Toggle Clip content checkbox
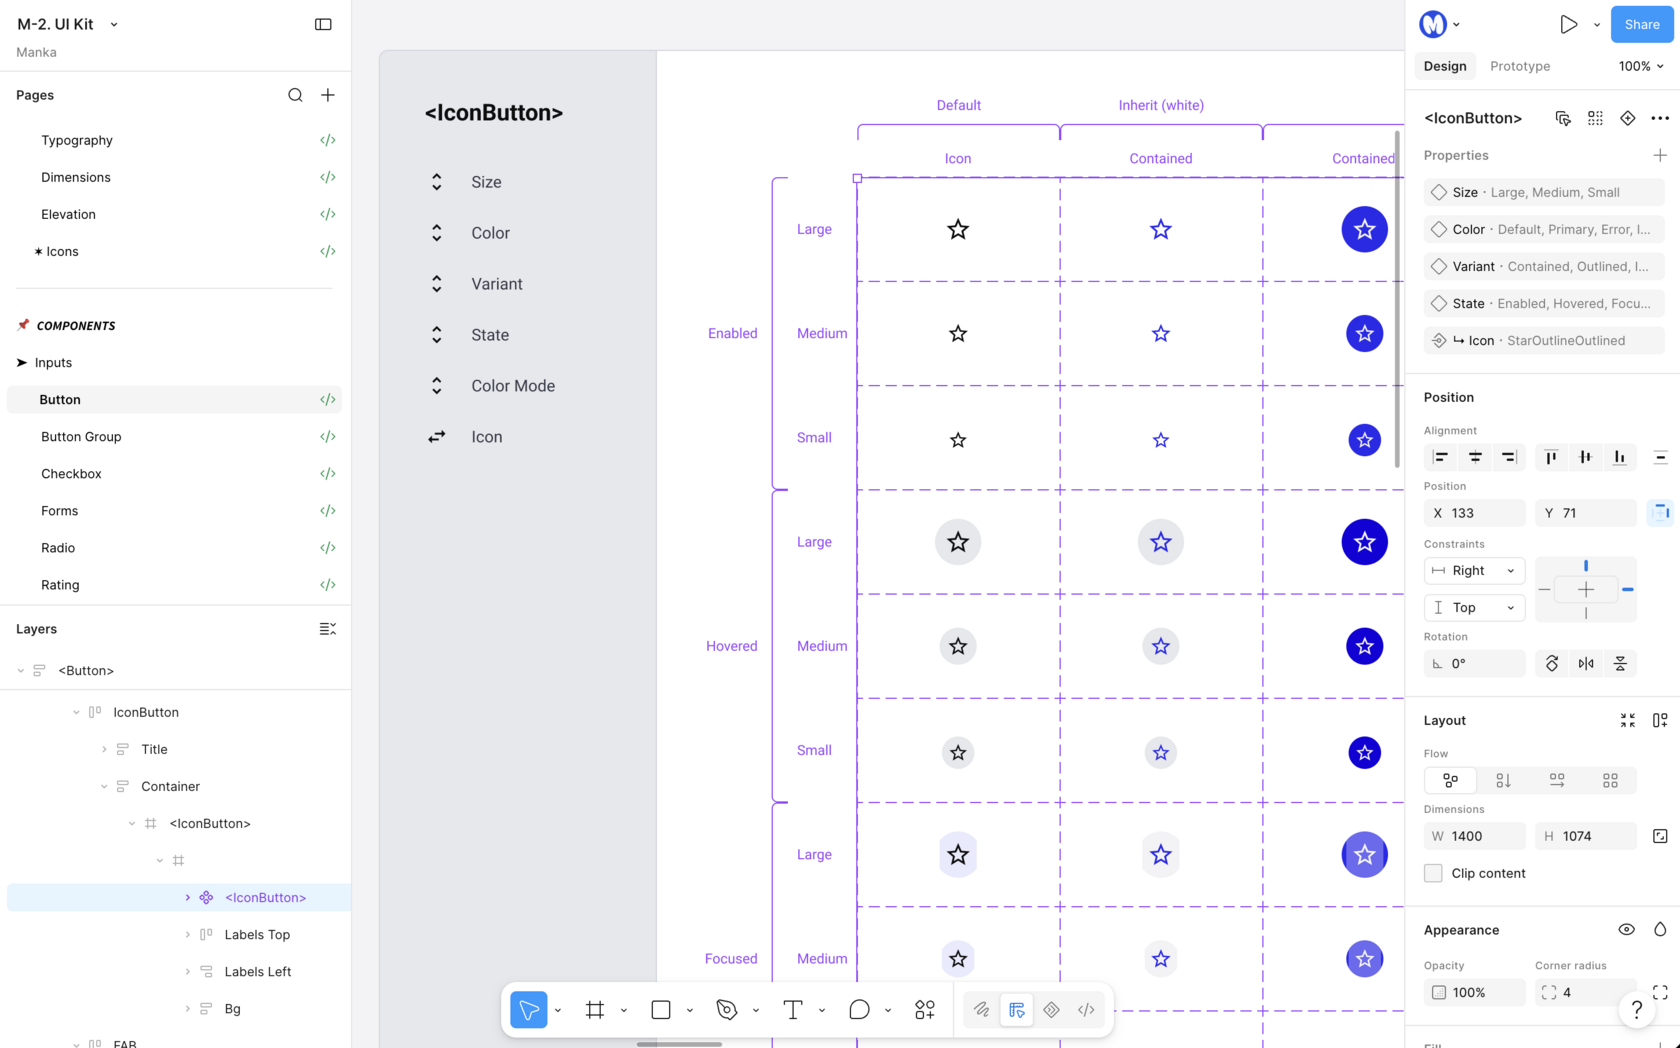1680x1048 pixels. (1433, 873)
